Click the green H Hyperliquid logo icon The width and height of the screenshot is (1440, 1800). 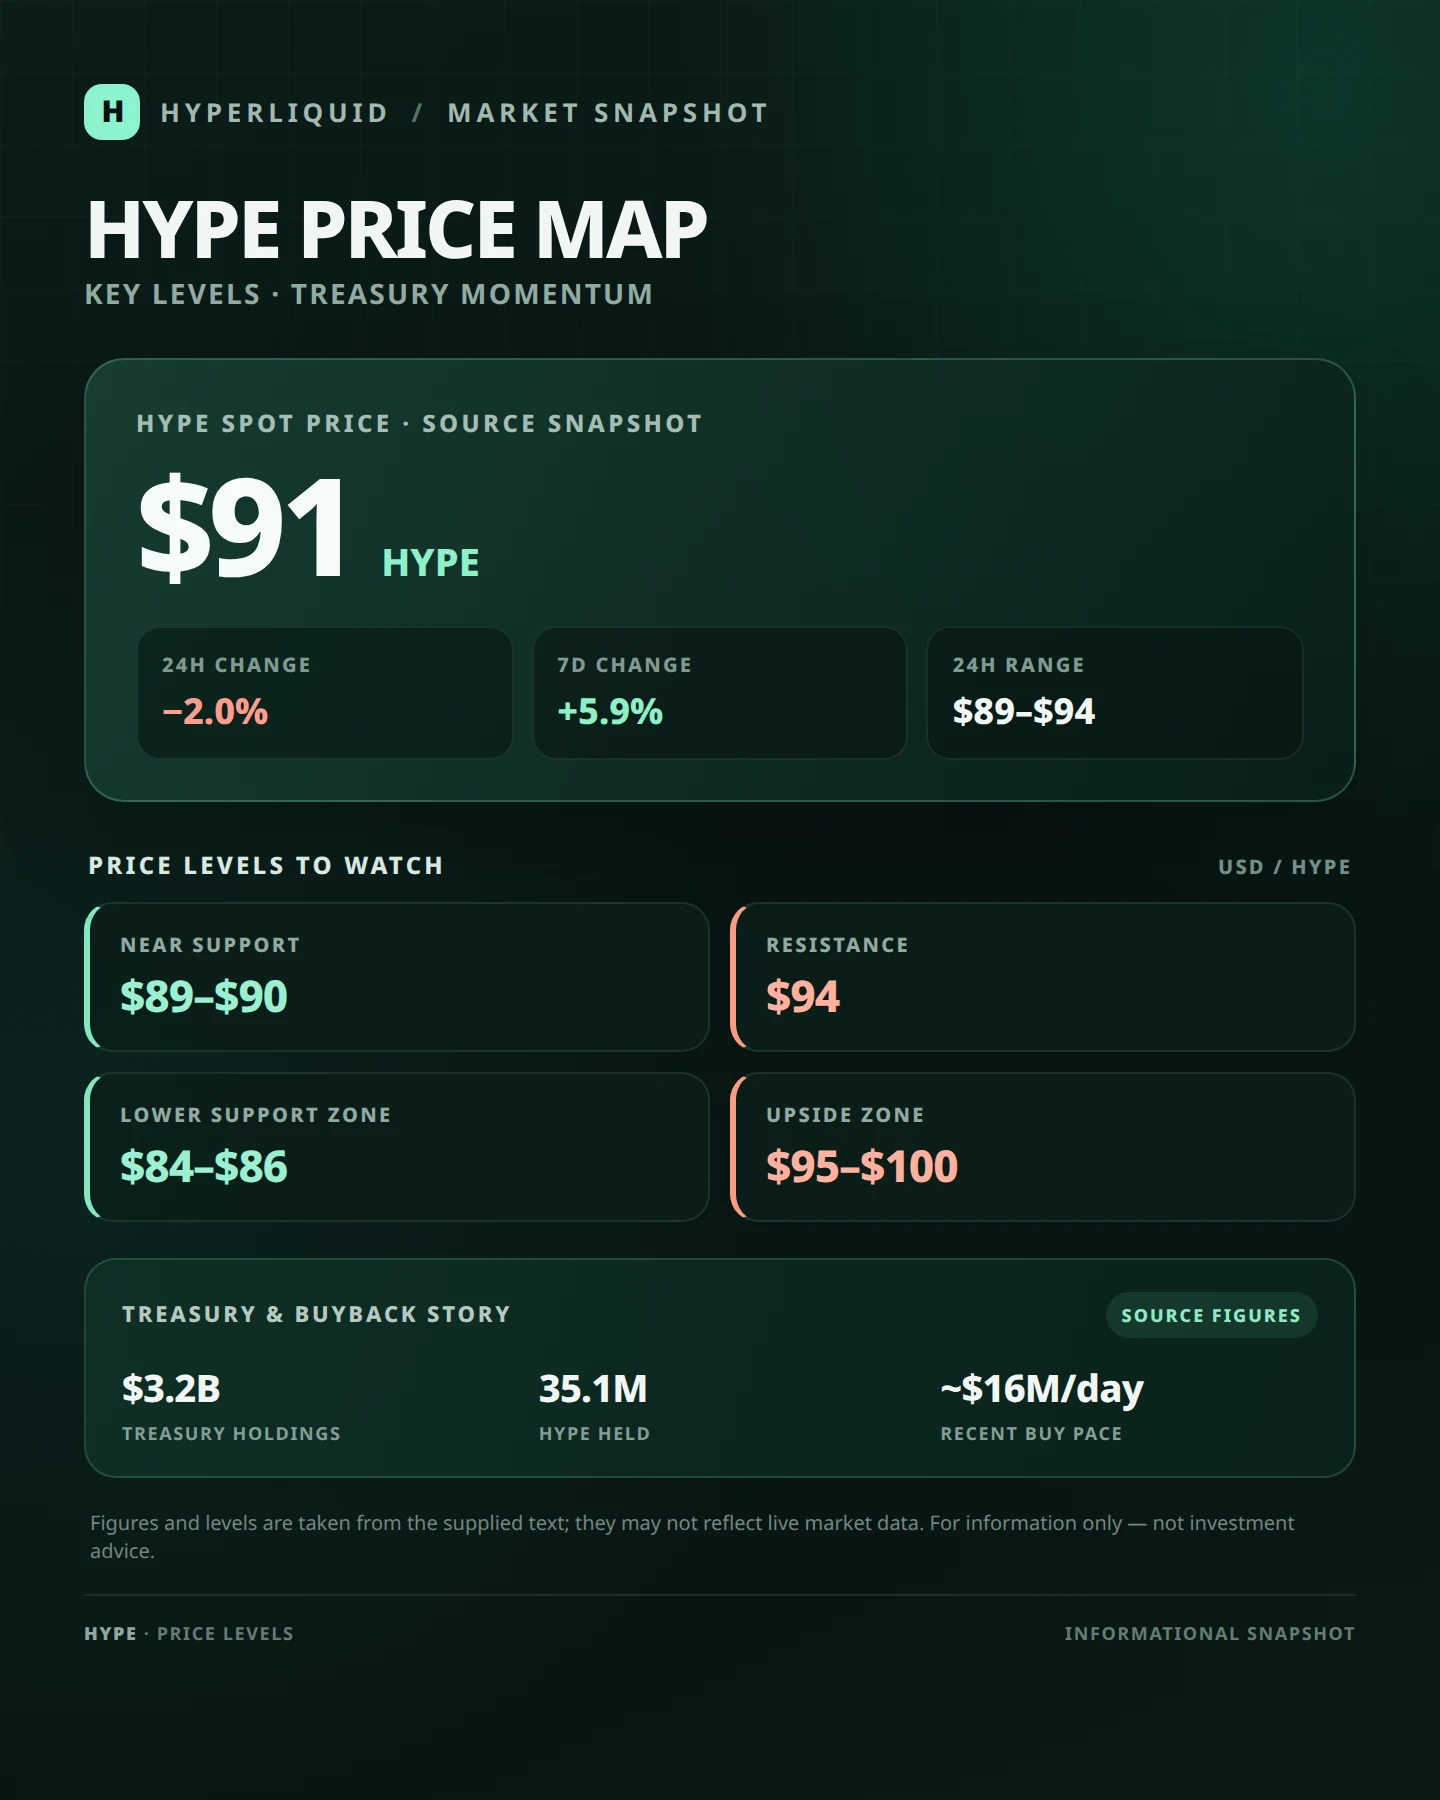[112, 112]
